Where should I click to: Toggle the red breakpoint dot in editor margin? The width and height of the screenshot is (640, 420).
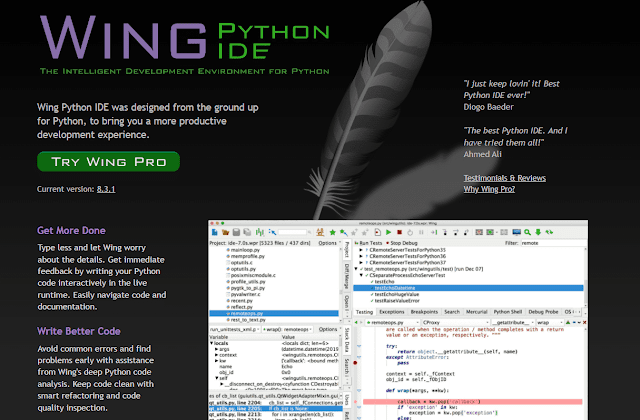(355, 363)
